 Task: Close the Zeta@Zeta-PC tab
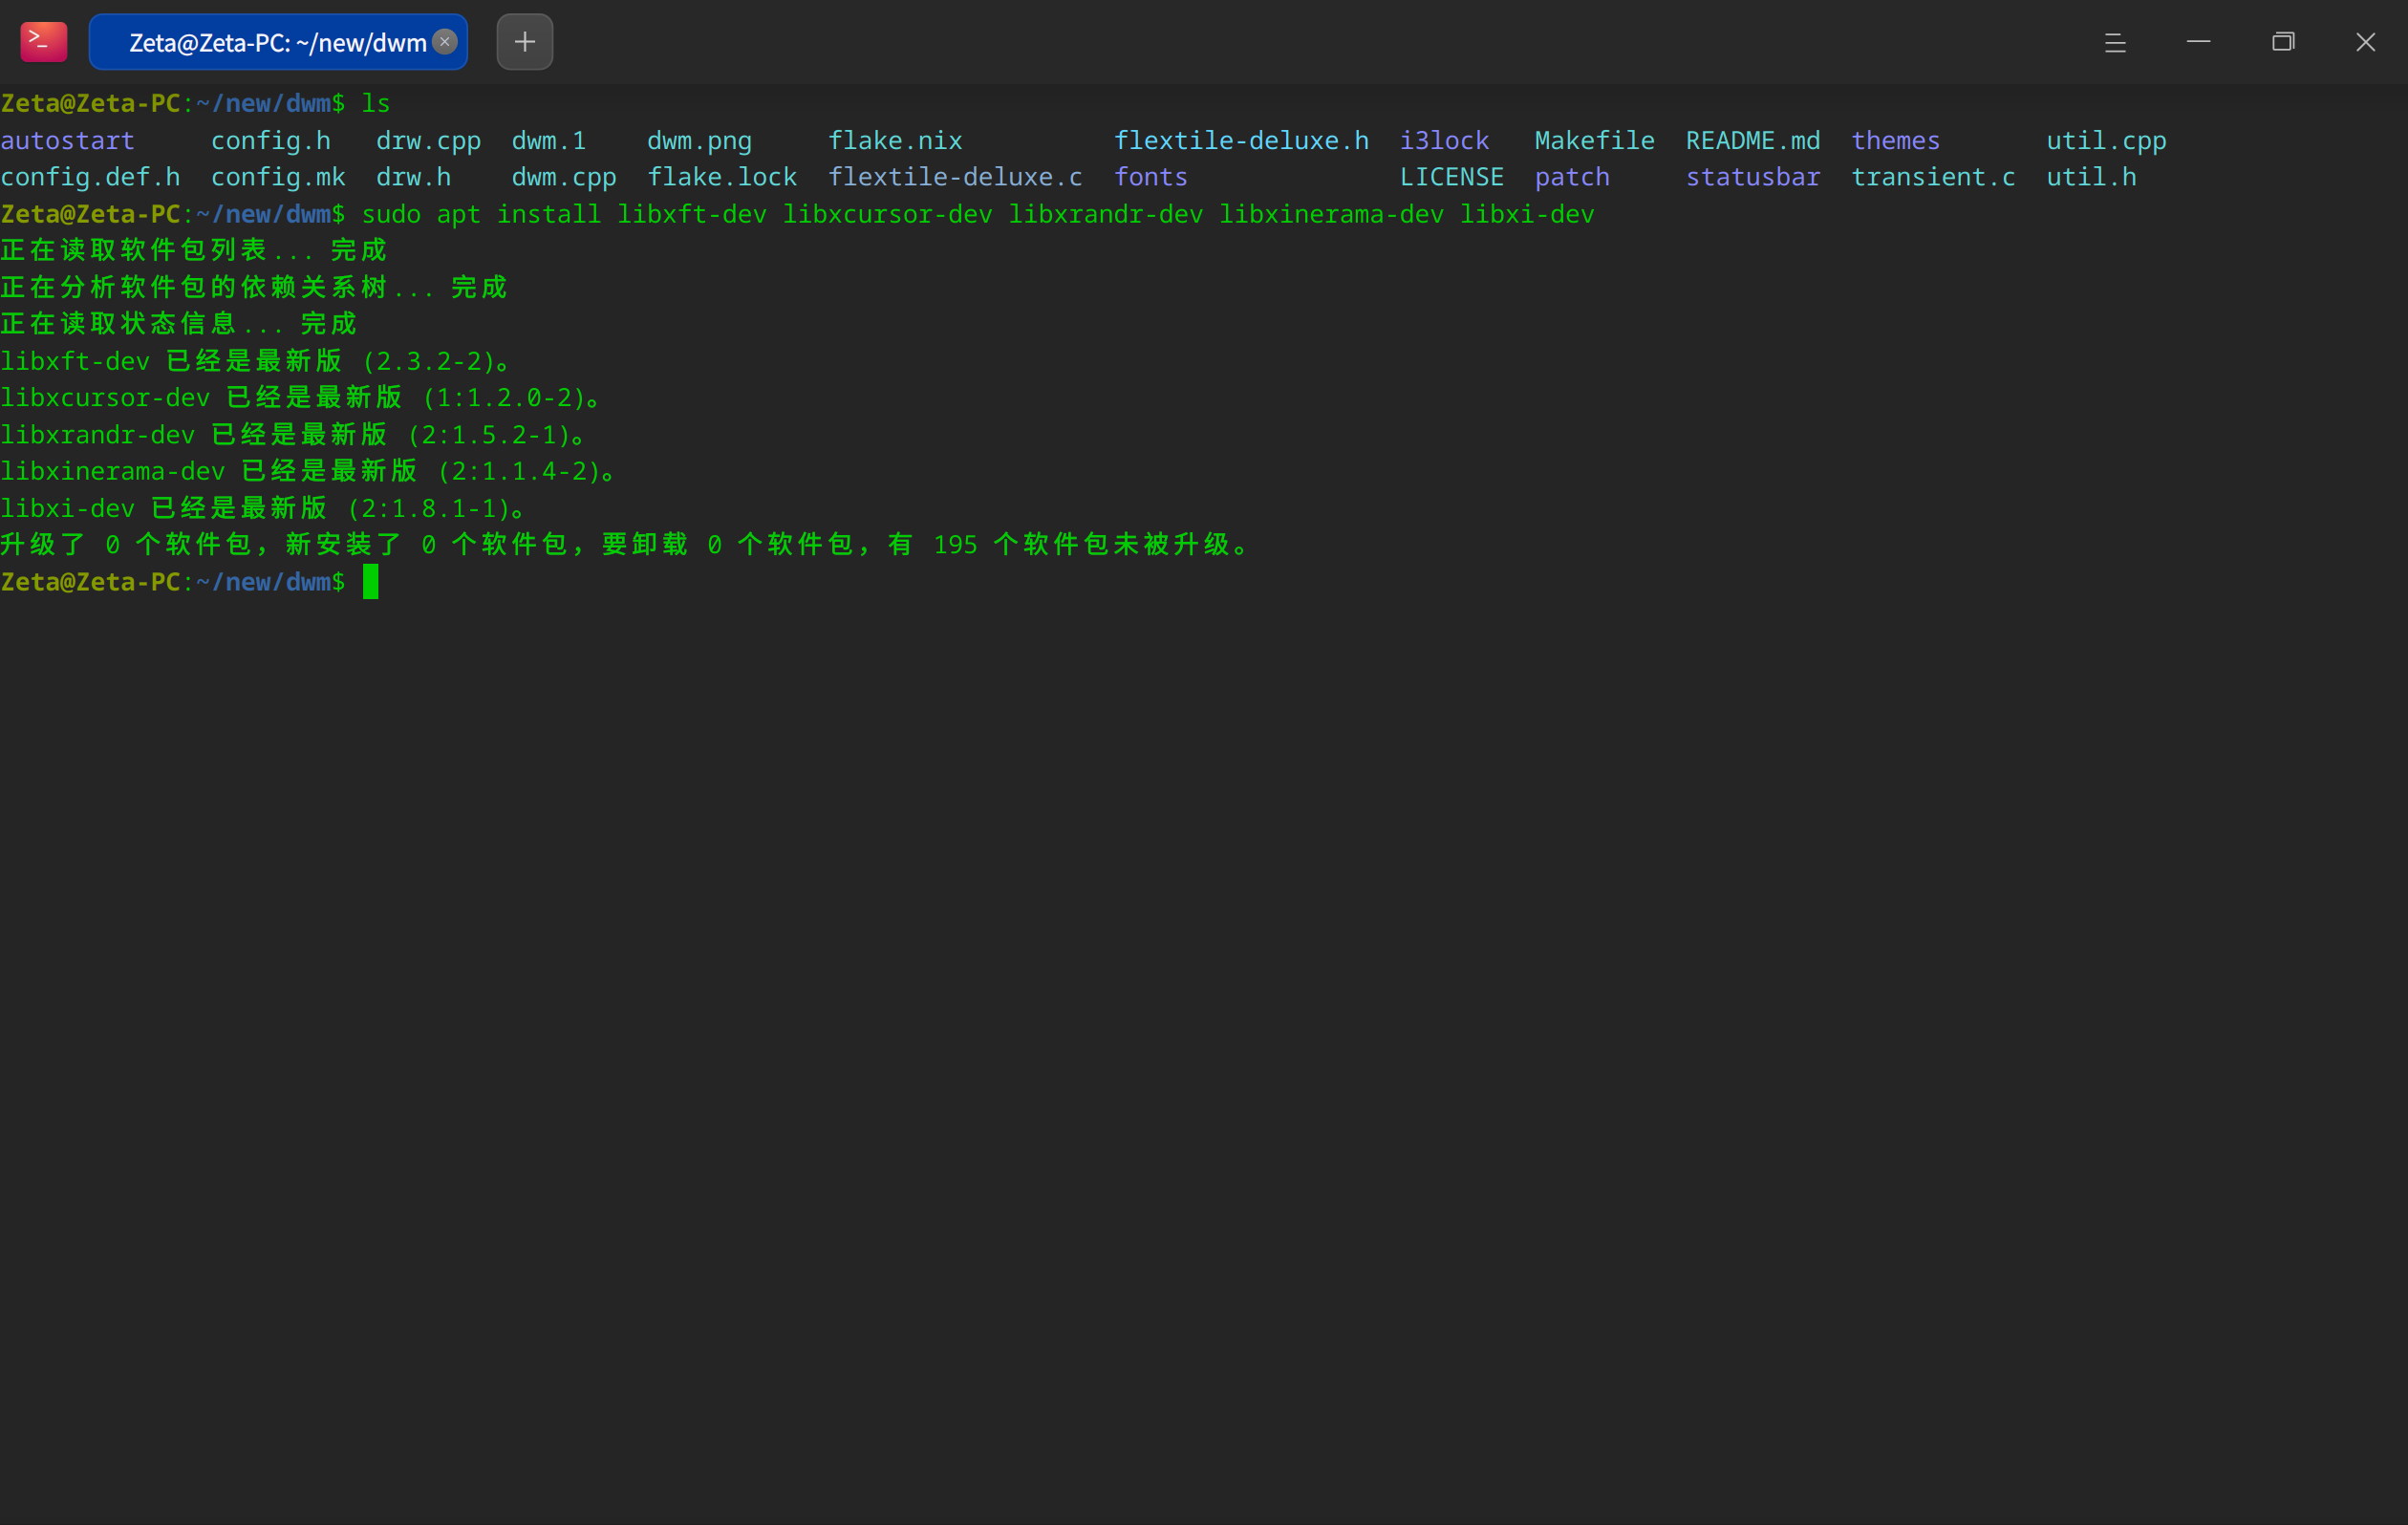point(445,42)
